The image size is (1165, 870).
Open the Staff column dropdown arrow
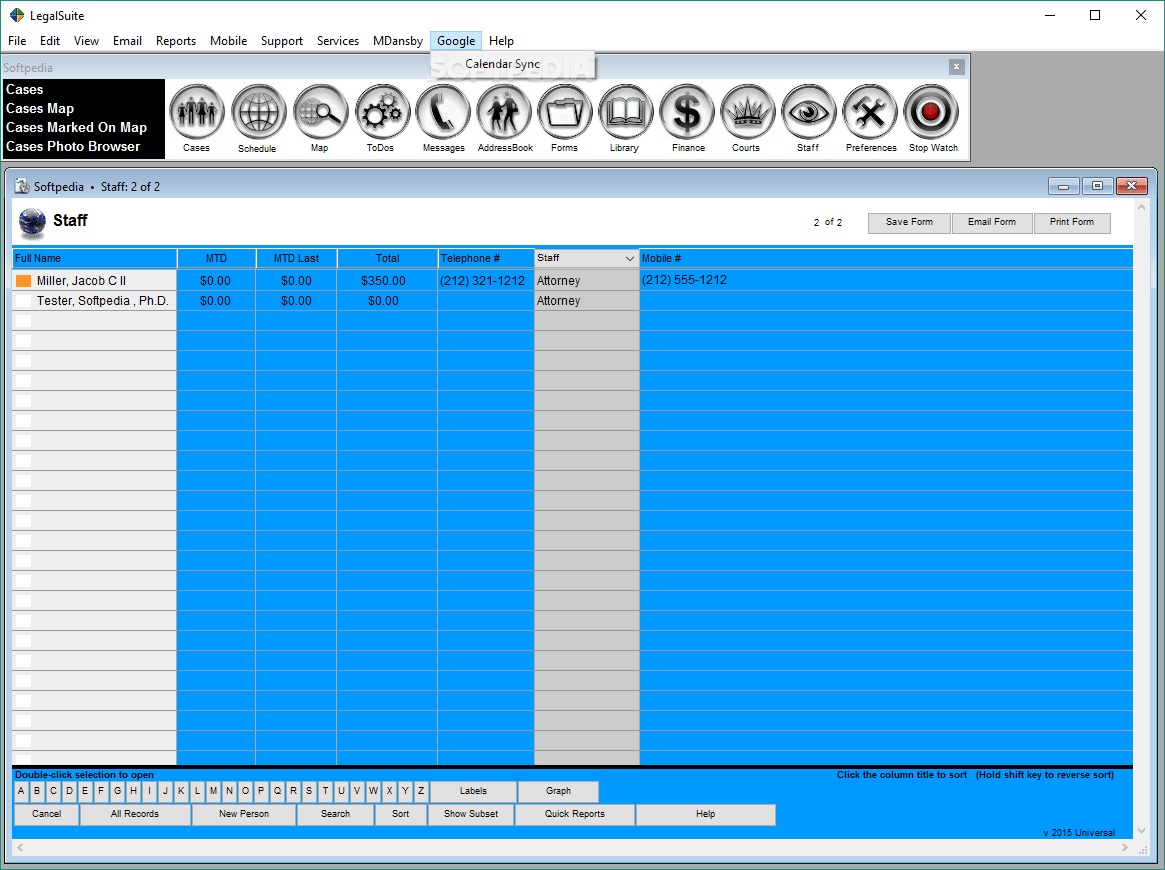(629, 258)
